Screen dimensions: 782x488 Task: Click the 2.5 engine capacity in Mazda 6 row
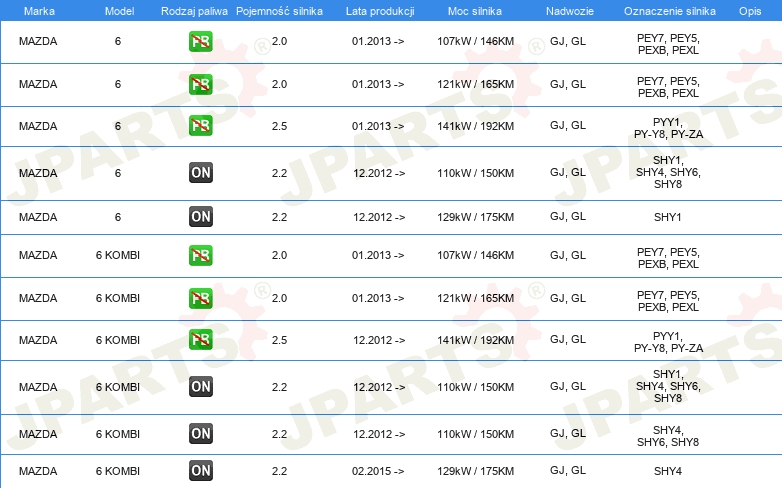(x=279, y=126)
